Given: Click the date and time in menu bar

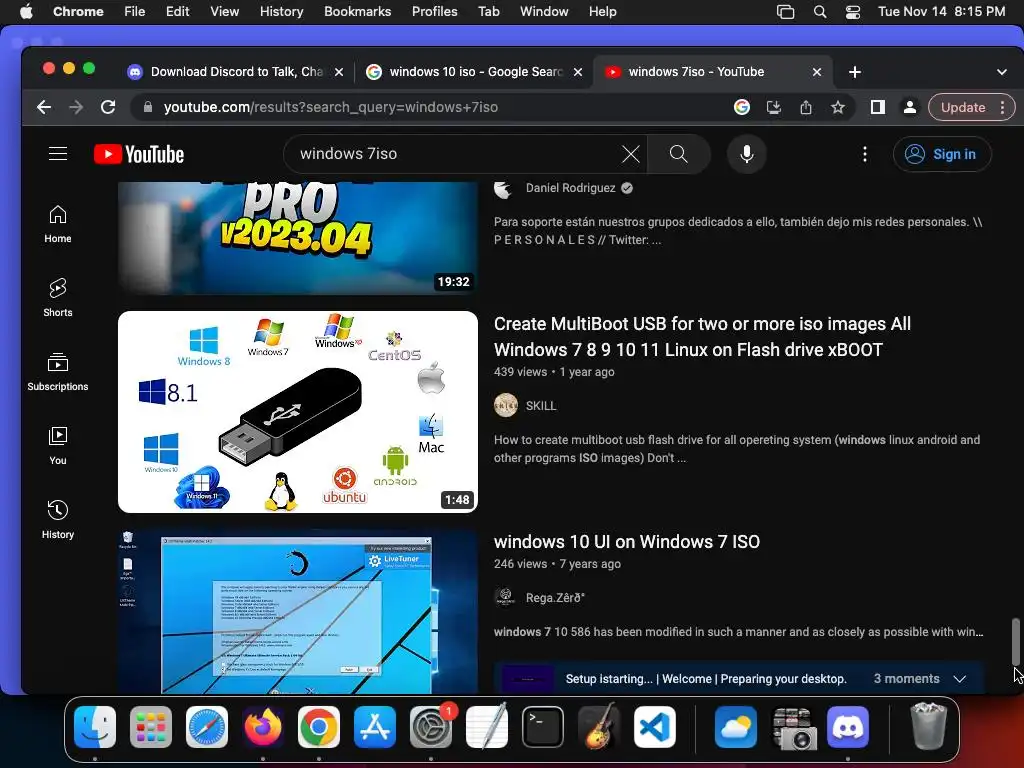Looking at the screenshot, I should click(x=941, y=12).
